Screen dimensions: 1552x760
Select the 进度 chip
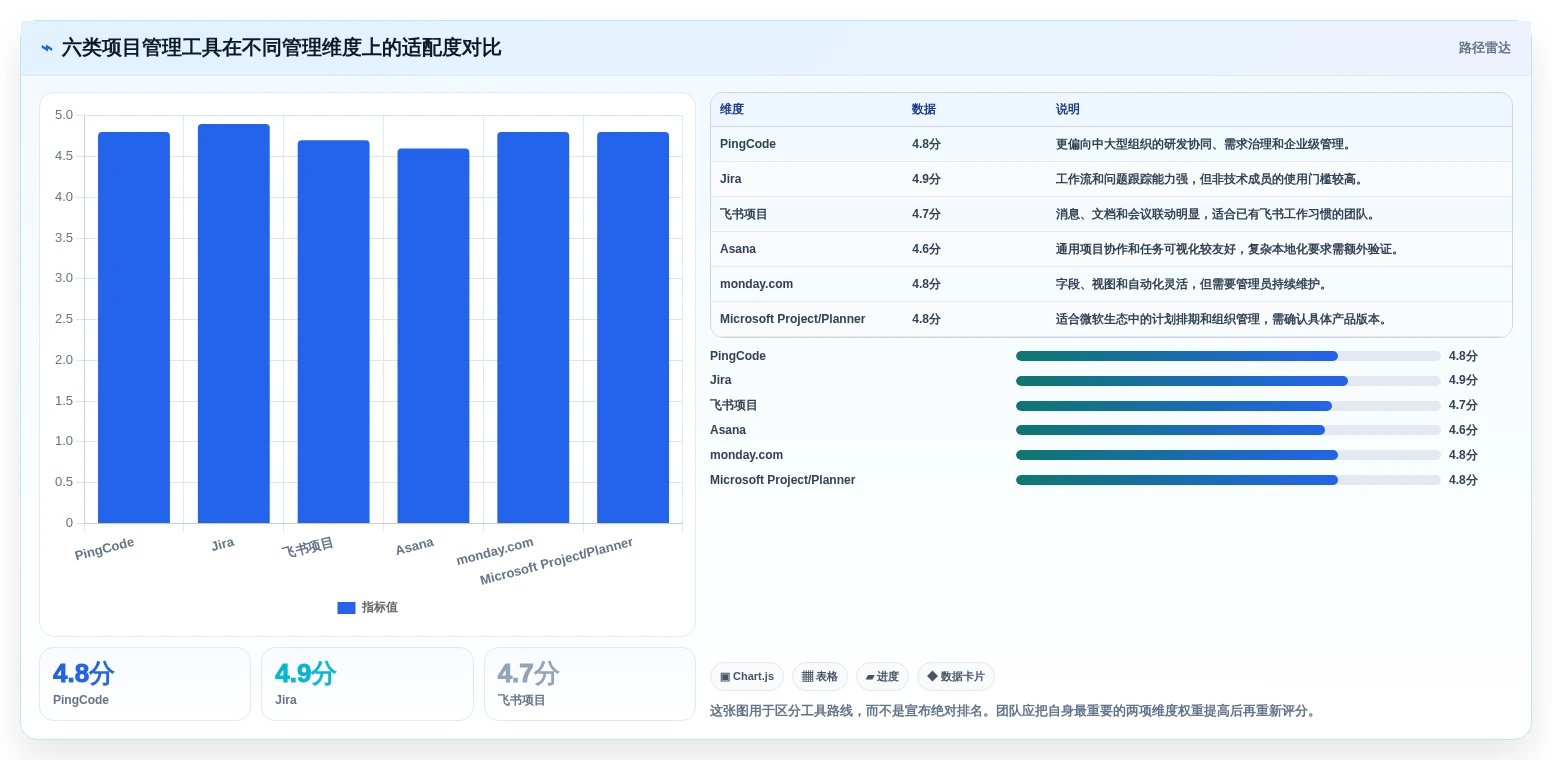tap(882, 677)
